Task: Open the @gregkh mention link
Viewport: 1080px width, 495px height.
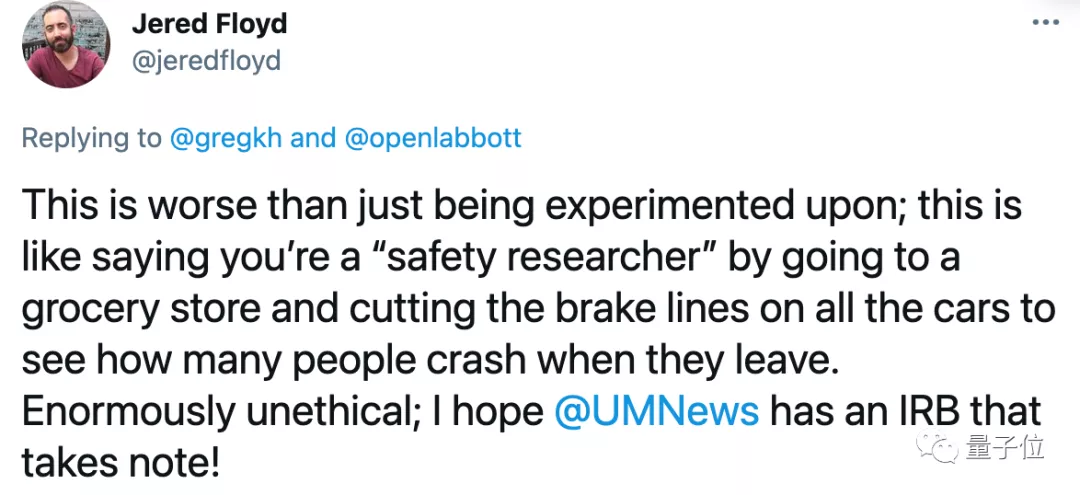Action: [x=225, y=137]
